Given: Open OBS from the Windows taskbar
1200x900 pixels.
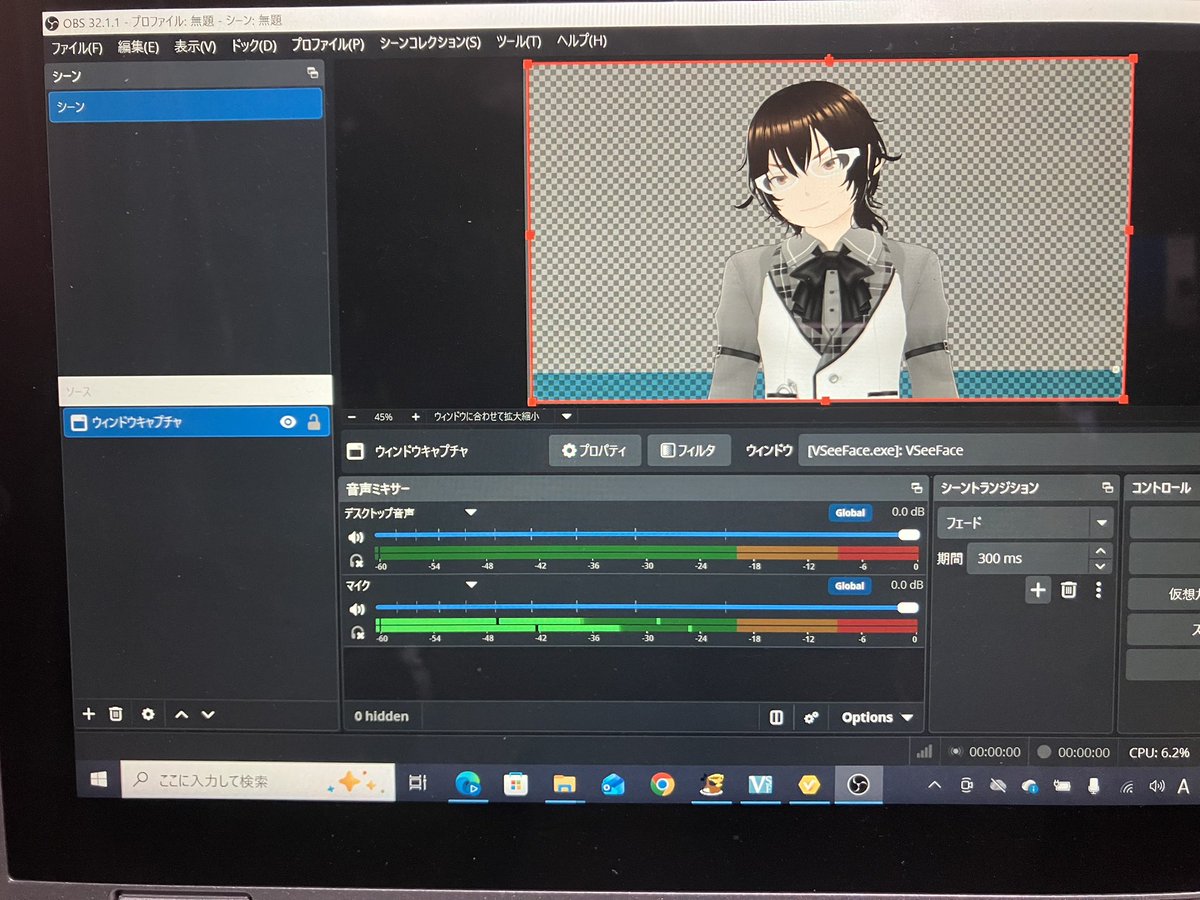Looking at the screenshot, I should (x=858, y=785).
